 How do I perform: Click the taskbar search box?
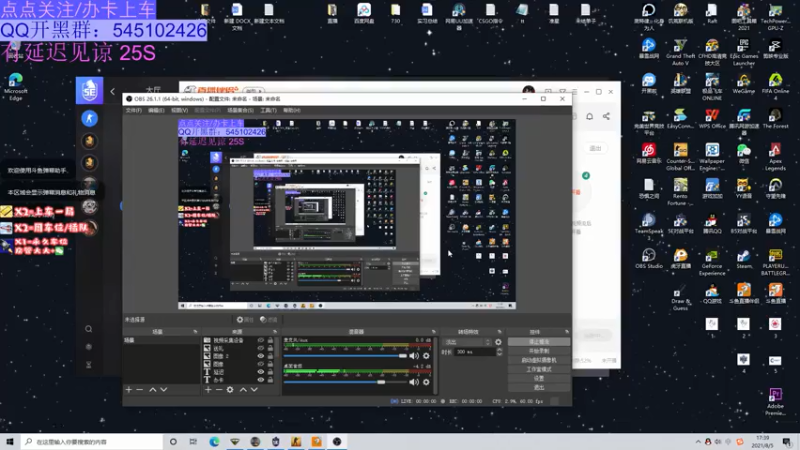[92, 442]
